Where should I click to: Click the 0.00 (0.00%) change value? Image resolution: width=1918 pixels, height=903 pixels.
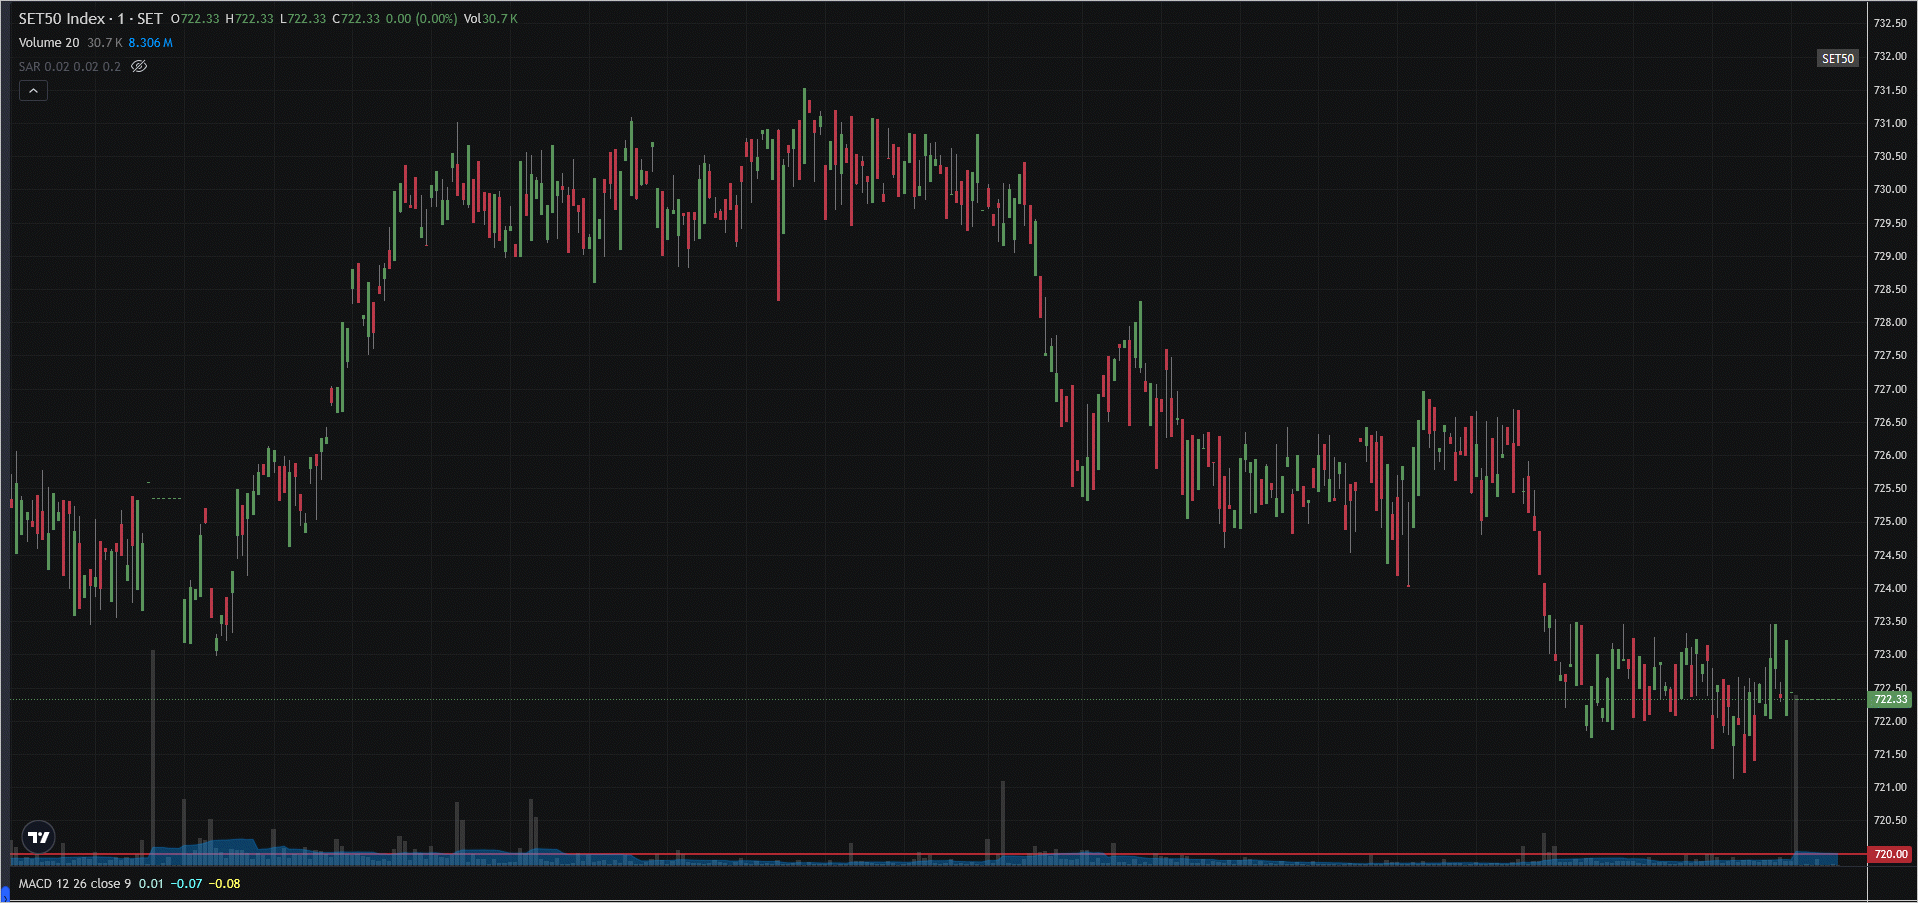[x=421, y=19]
